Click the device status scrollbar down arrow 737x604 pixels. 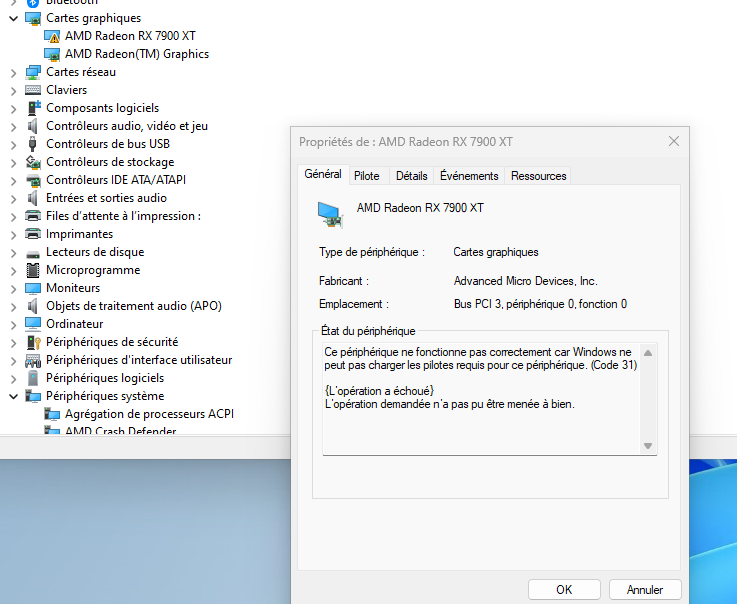(648, 446)
